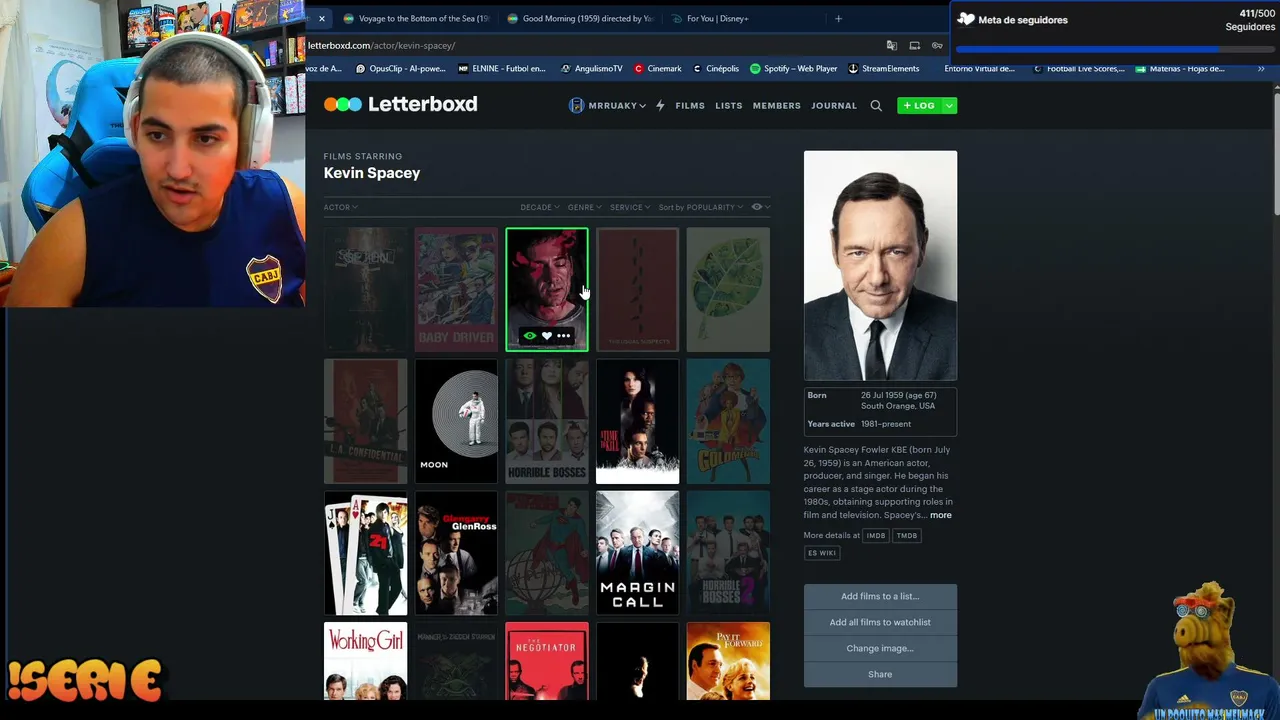Open the Glengarry Glen Ross poster
The image size is (1280, 720).
(x=456, y=553)
